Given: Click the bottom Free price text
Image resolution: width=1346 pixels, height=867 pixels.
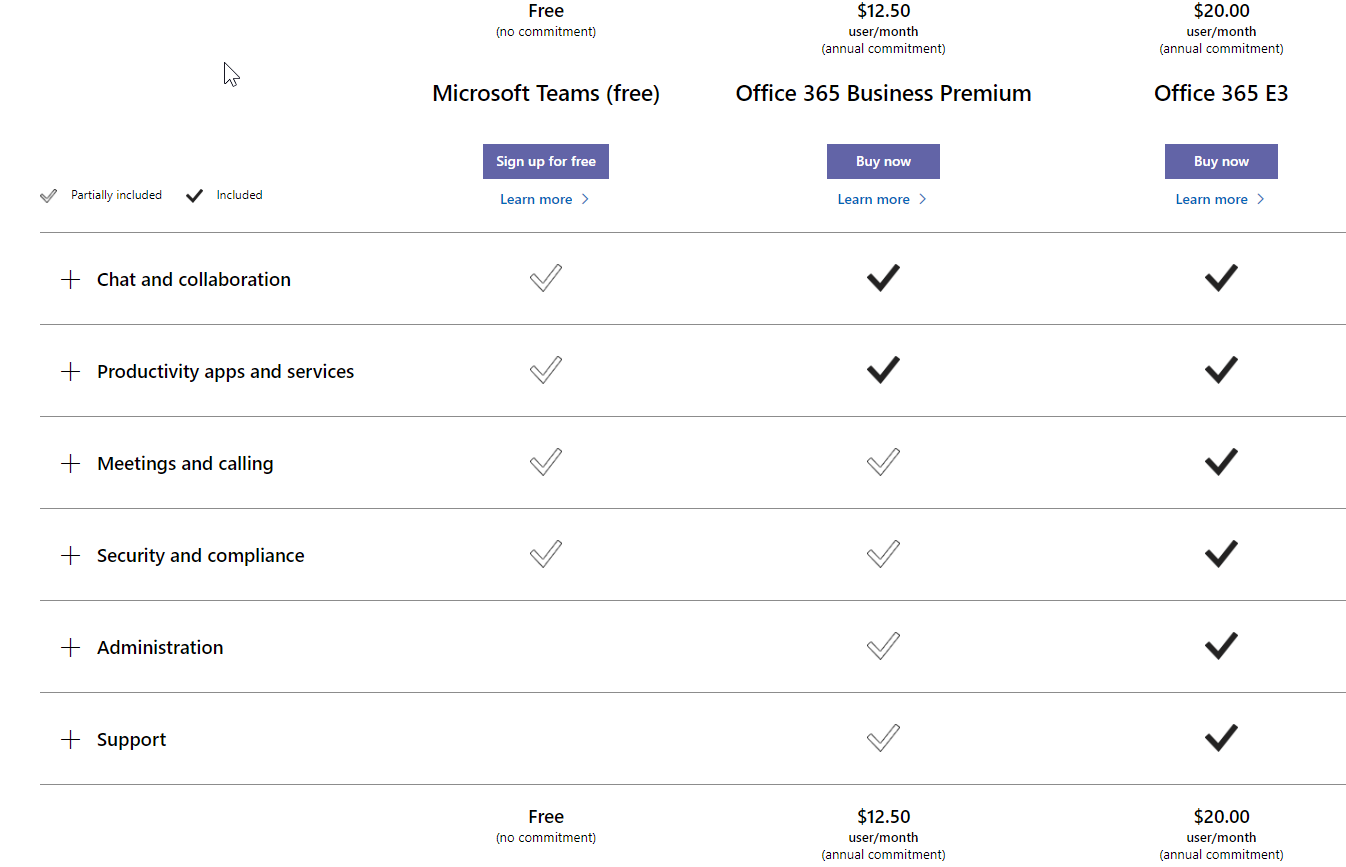Looking at the screenshot, I should tap(546, 817).
